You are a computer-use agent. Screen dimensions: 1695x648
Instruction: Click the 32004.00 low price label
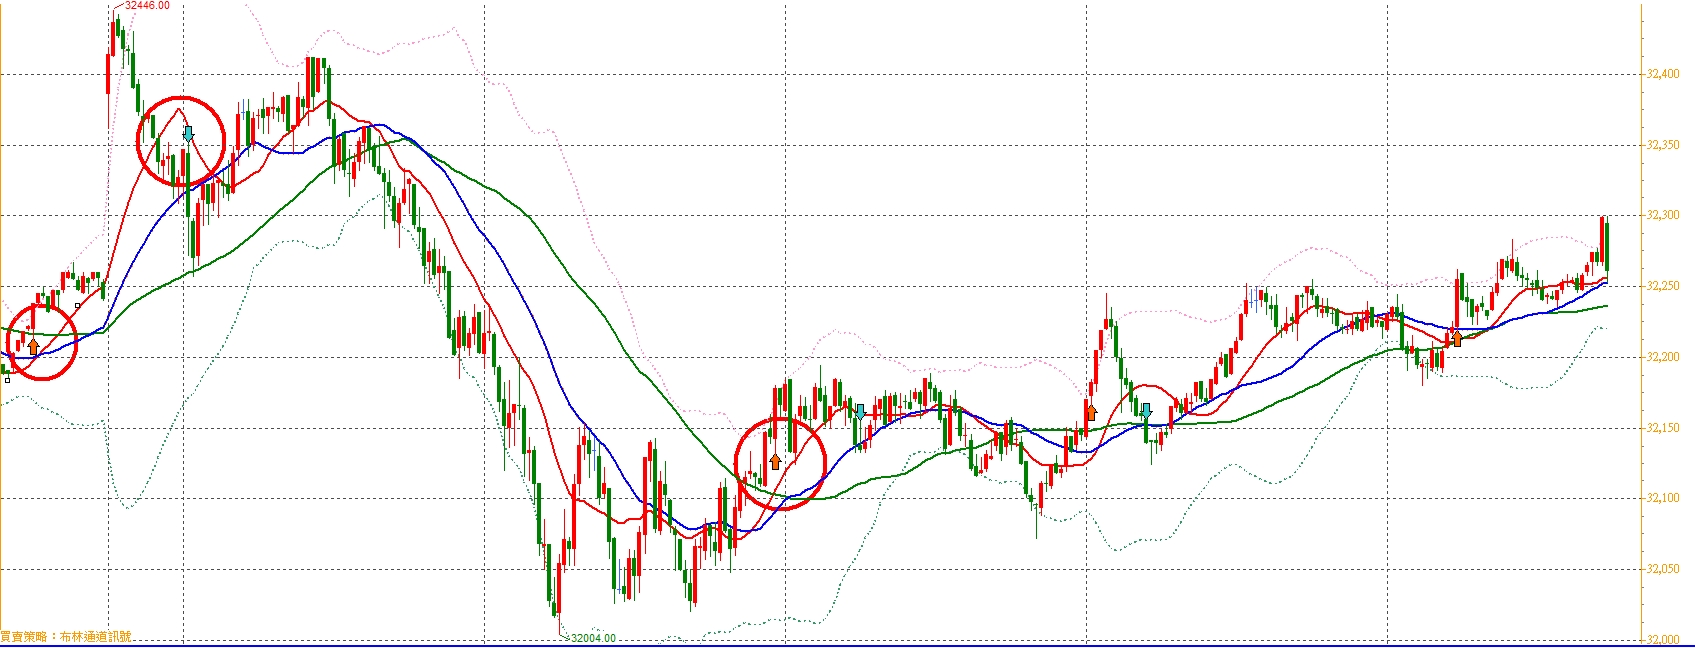click(x=593, y=637)
